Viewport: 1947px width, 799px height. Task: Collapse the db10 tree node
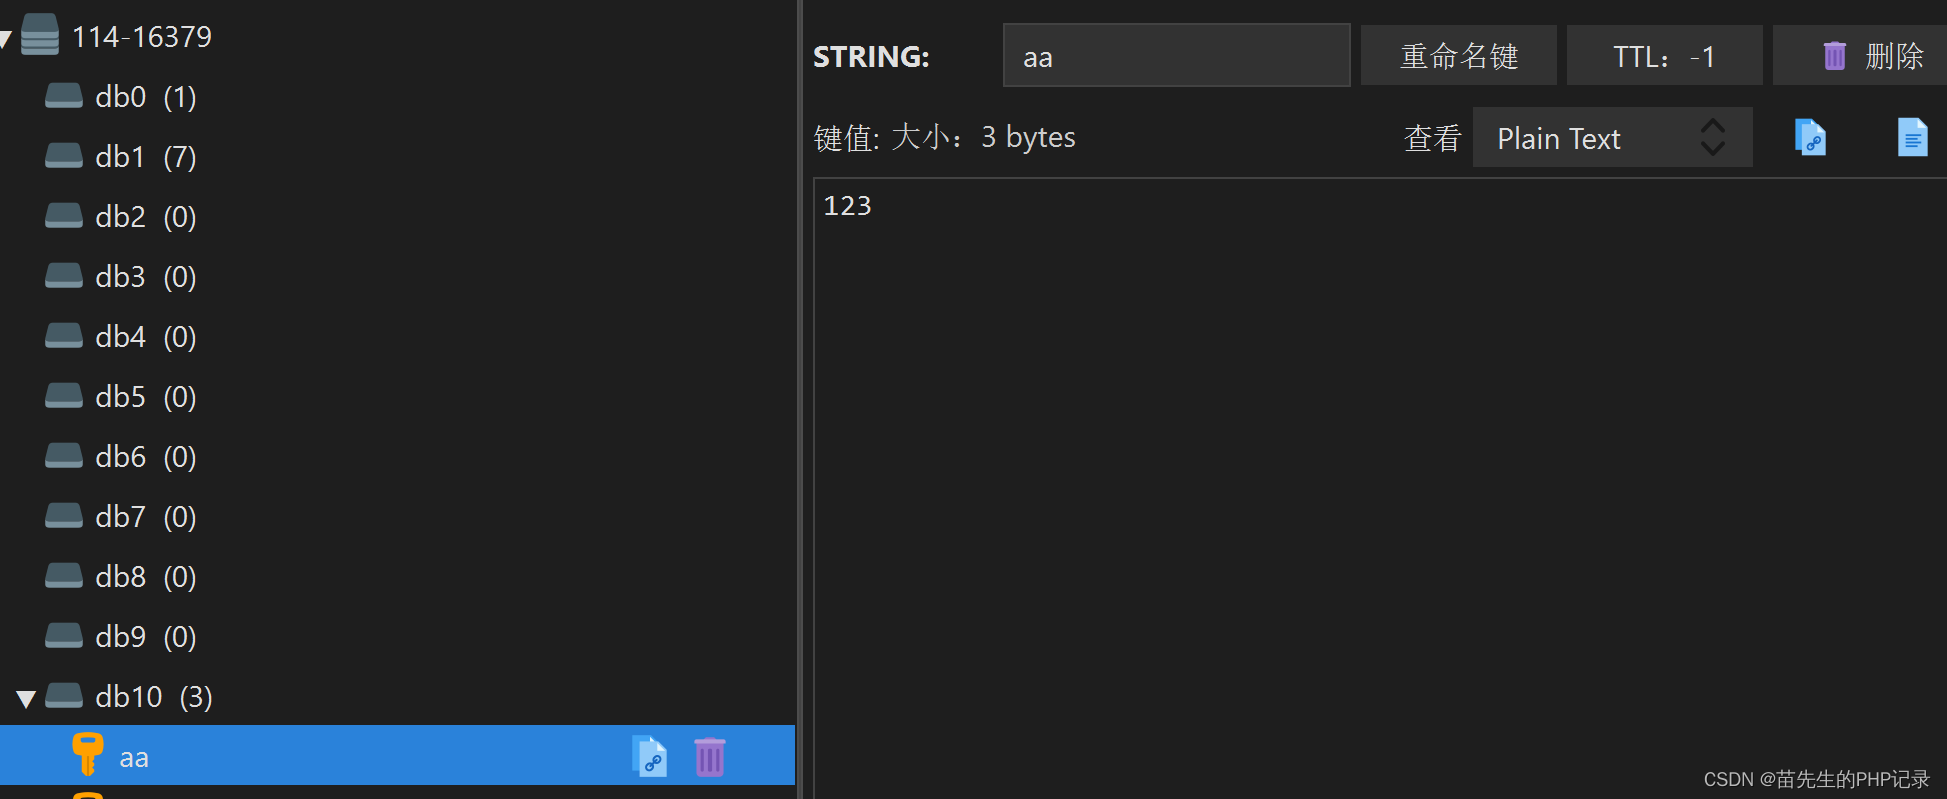tap(26, 697)
